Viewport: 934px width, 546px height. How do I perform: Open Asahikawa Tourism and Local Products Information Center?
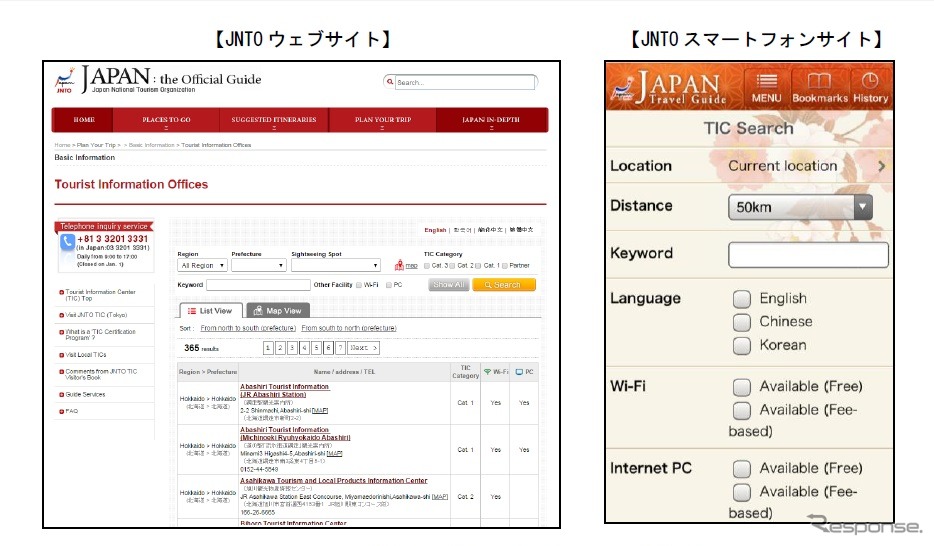tap(334, 481)
